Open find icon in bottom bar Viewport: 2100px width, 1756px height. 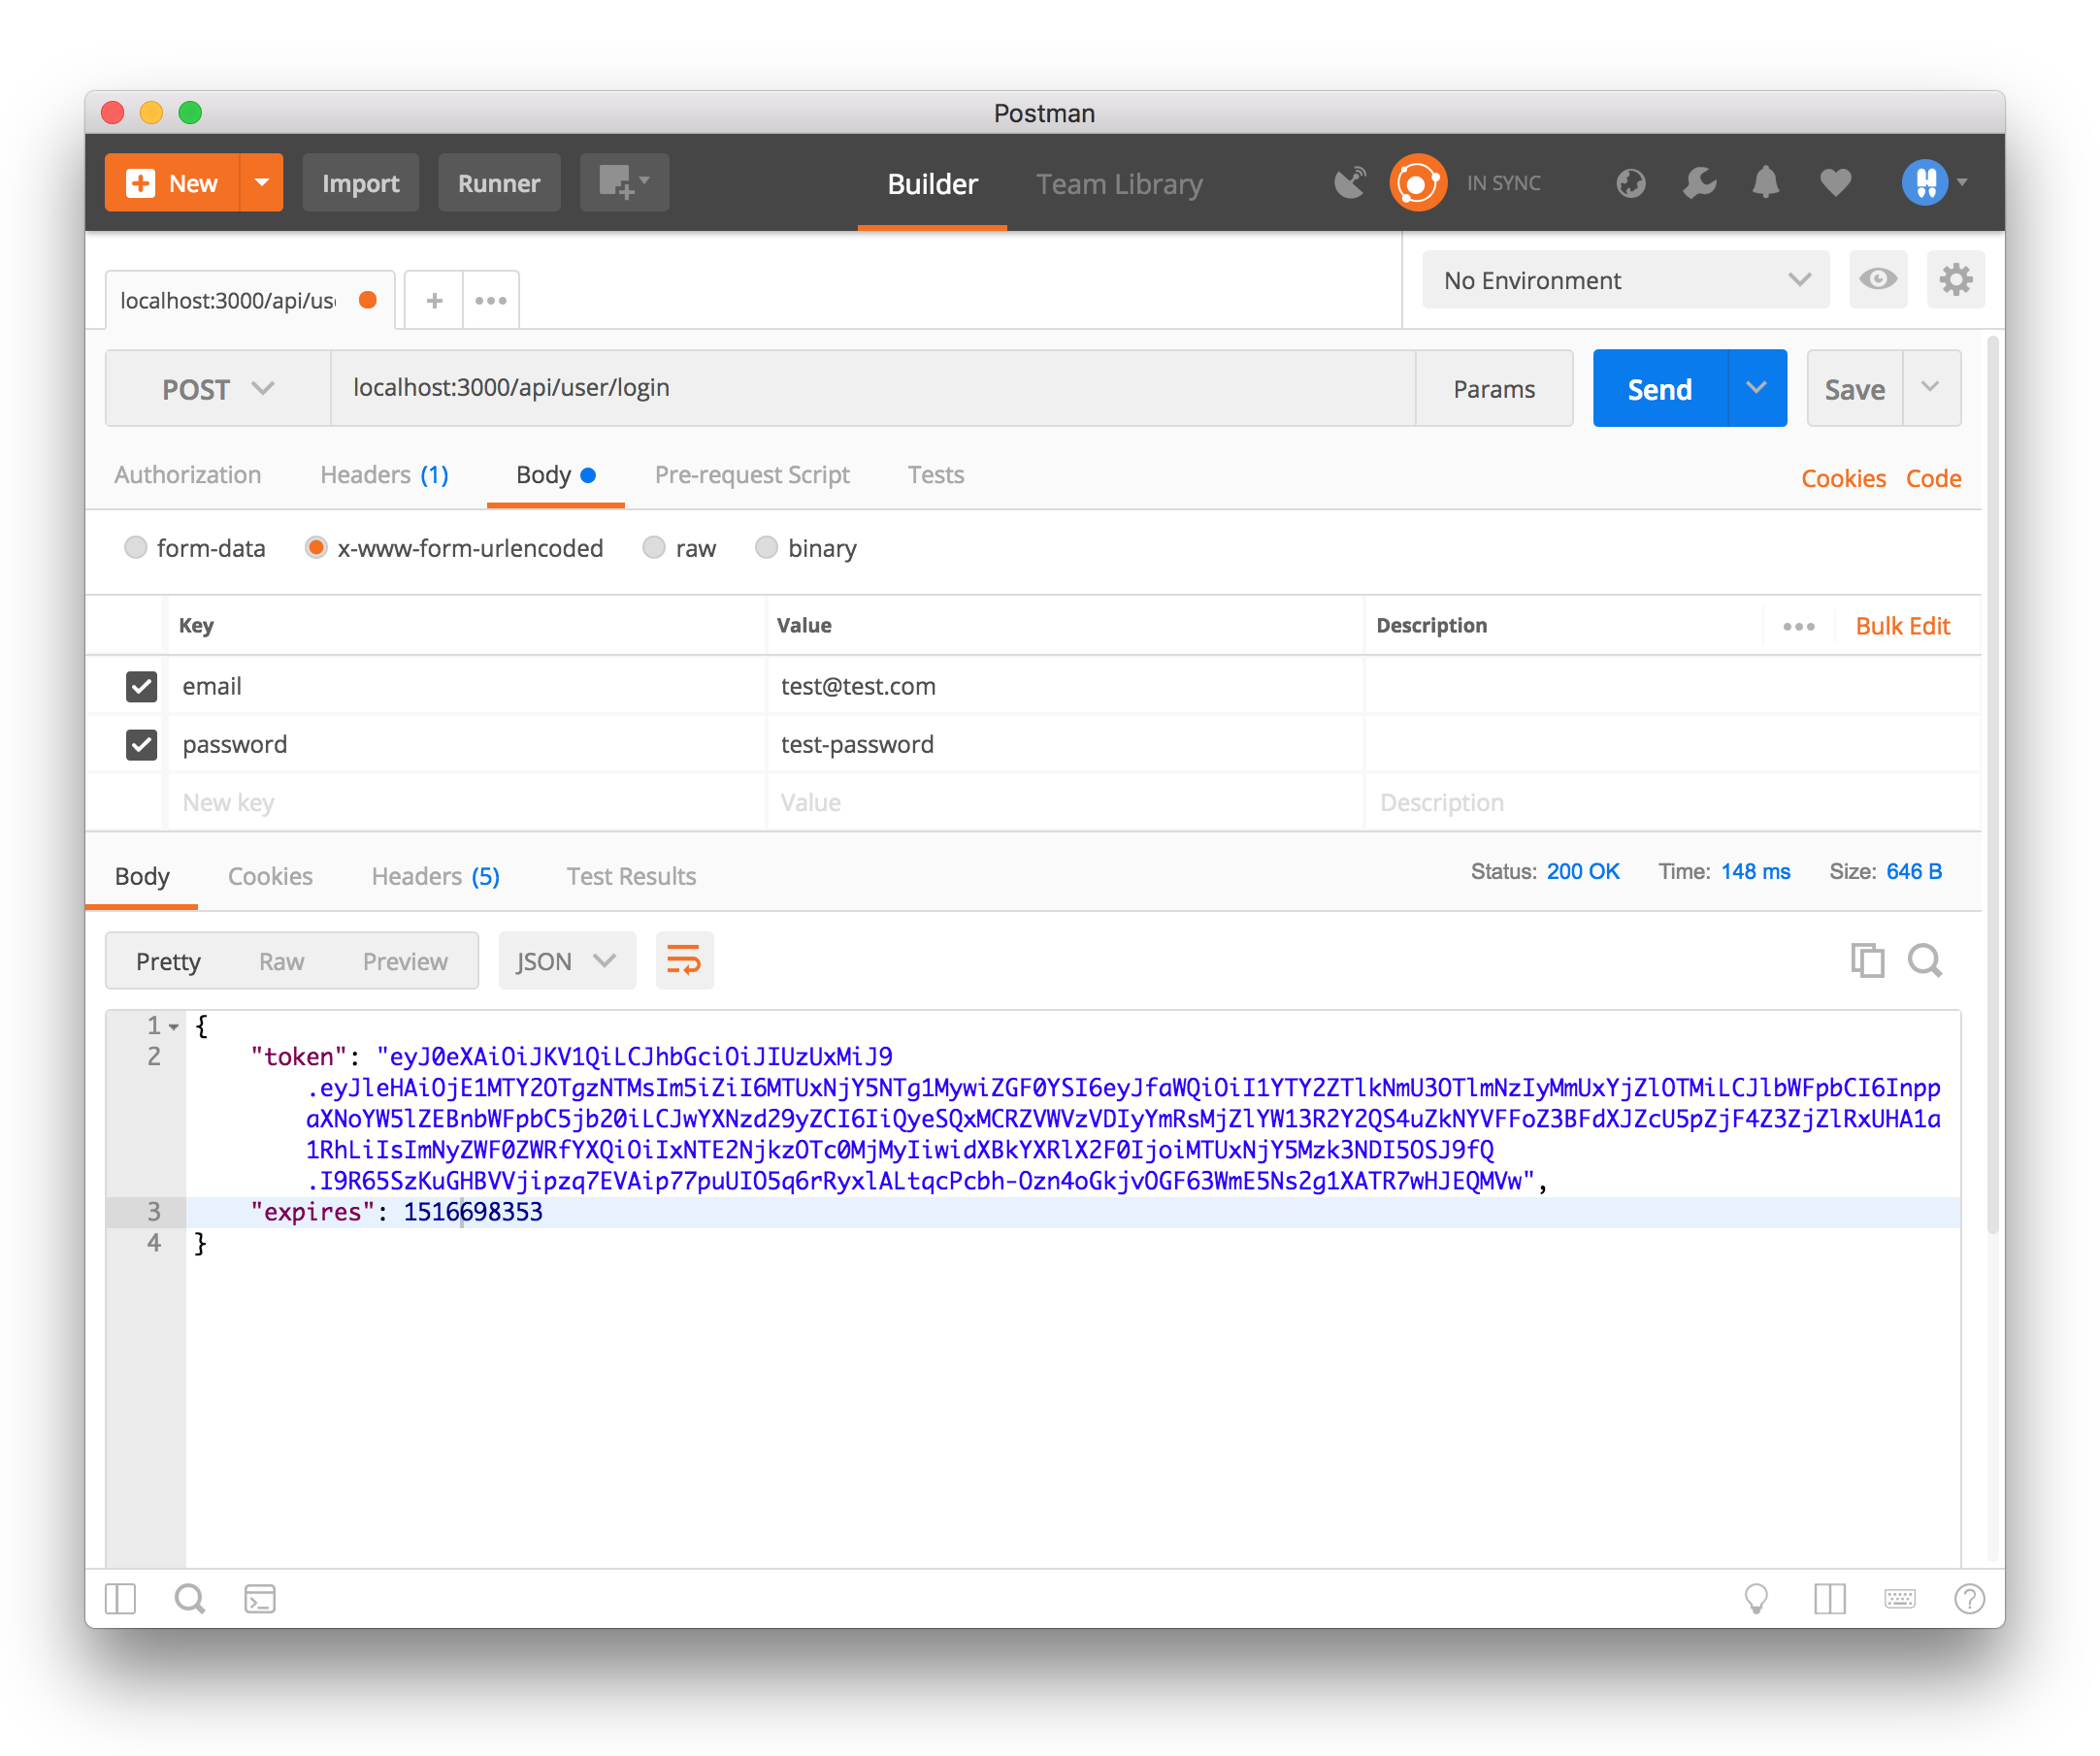click(189, 1599)
